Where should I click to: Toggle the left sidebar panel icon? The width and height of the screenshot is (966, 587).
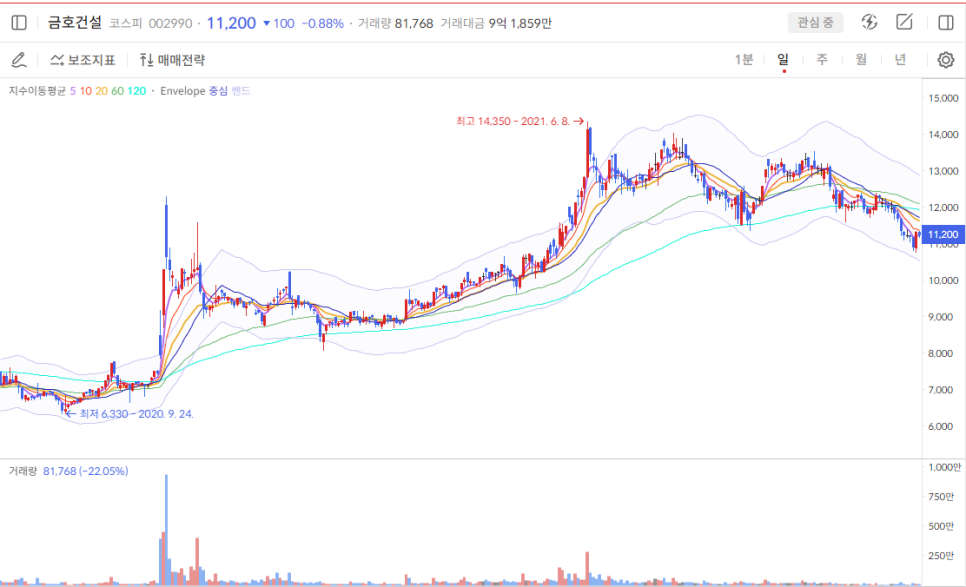pyautogui.click(x=19, y=23)
